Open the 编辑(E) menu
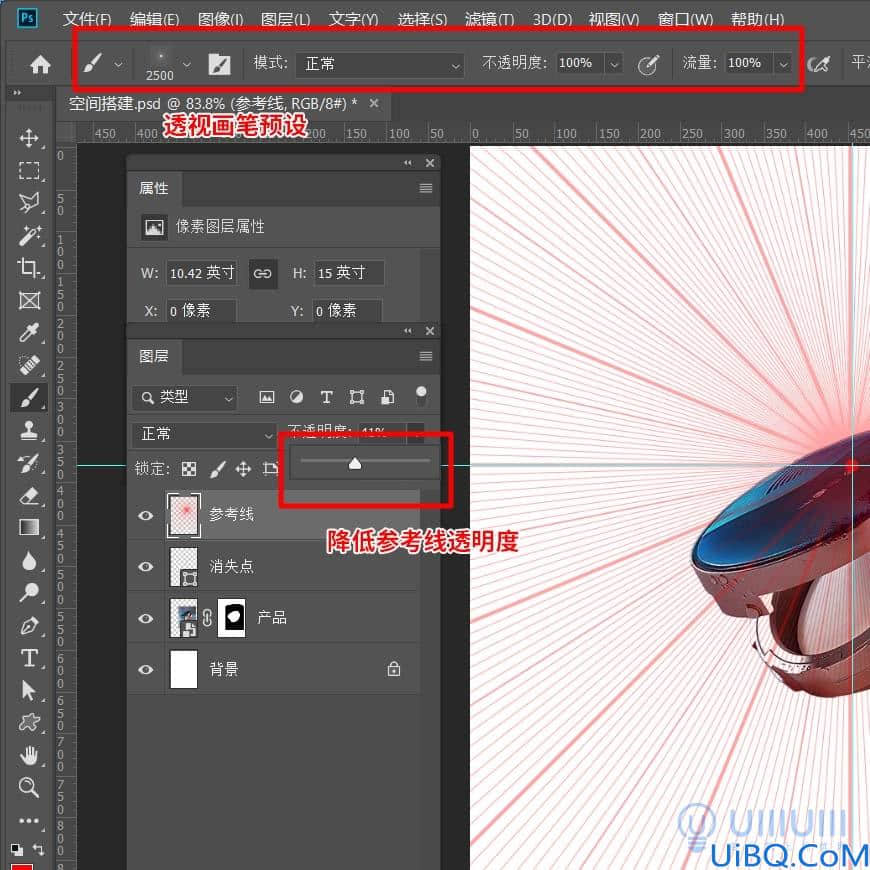 click(154, 19)
